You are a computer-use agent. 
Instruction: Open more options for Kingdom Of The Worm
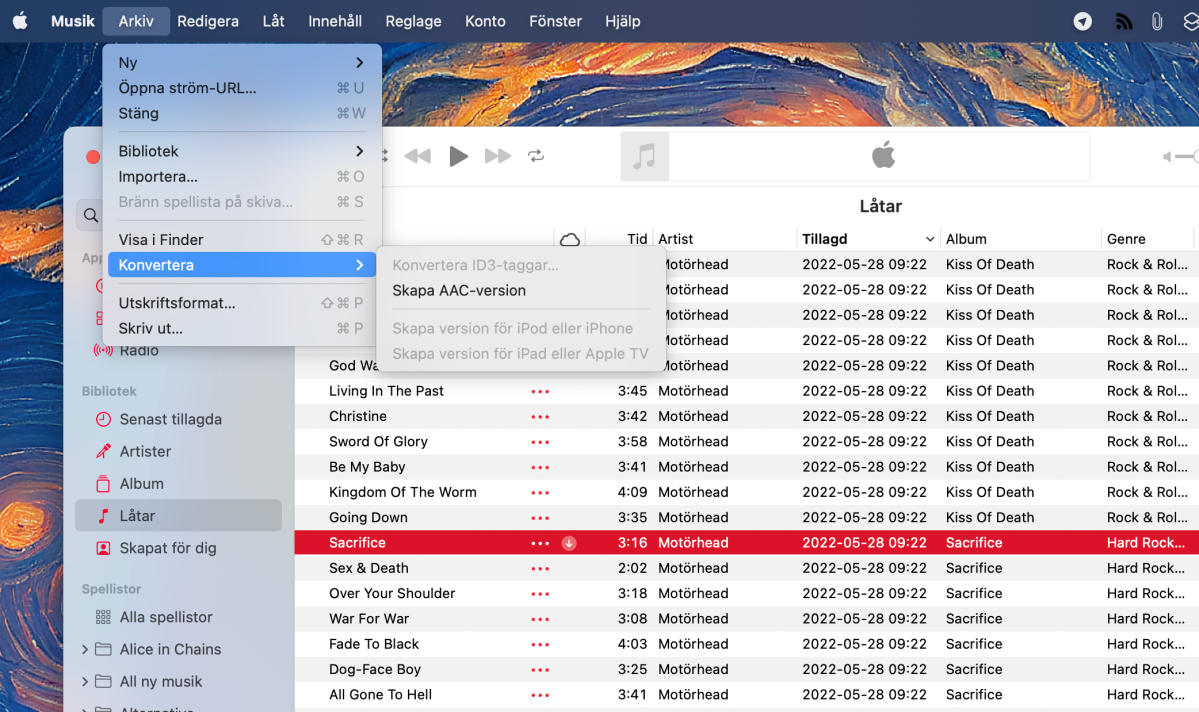(540, 493)
